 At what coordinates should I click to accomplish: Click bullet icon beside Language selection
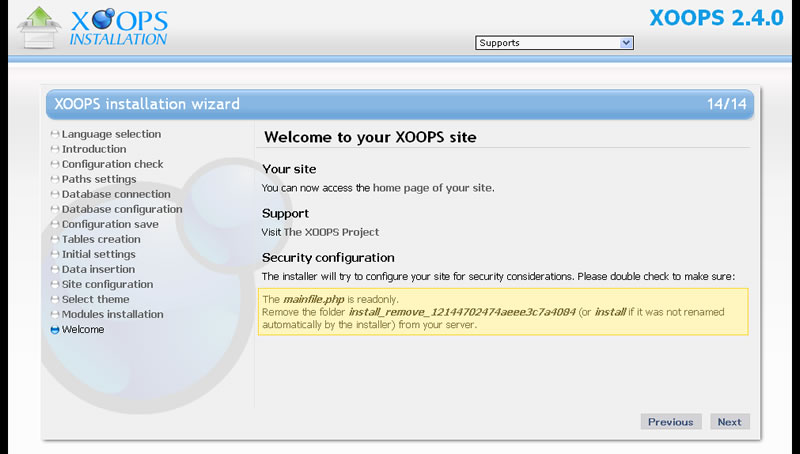[x=55, y=134]
